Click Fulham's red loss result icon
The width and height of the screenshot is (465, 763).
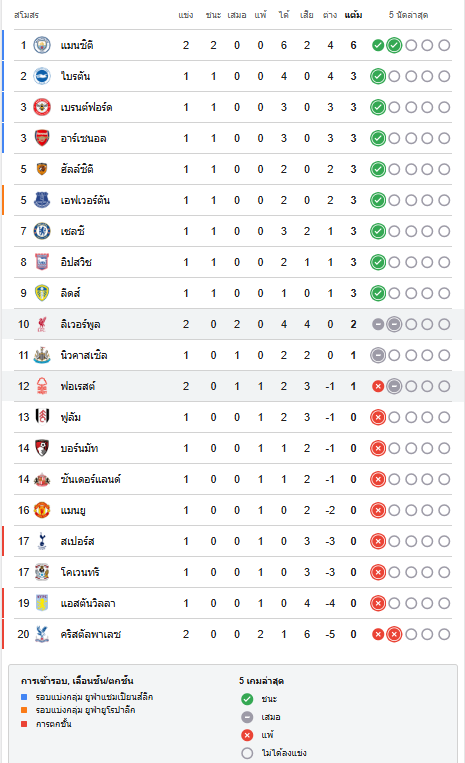pyautogui.click(x=378, y=417)
